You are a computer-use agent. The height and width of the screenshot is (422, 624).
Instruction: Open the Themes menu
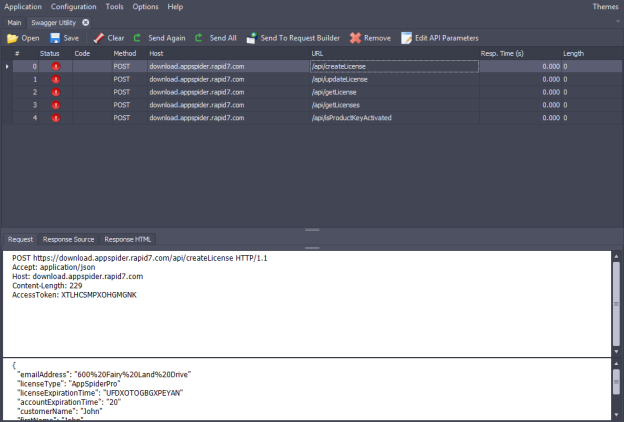[x=605, y=6]
